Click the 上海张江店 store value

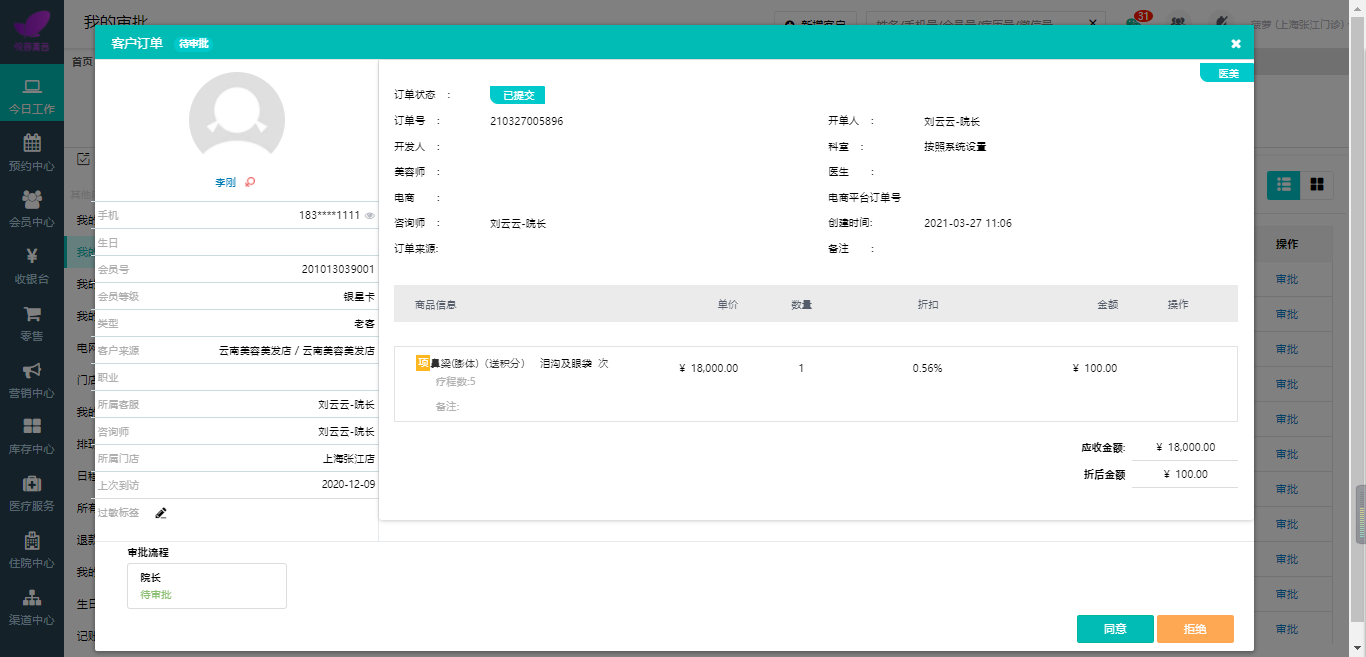[348, 459]
